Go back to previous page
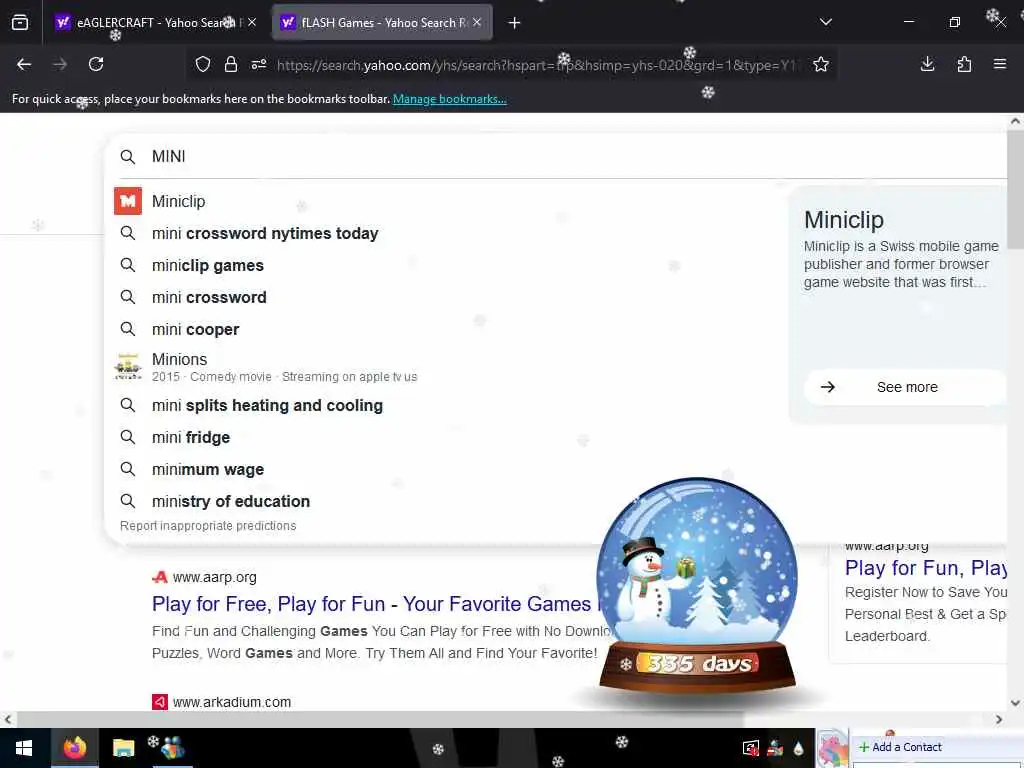The width and height of the screenshot is (1024, 768). (24, 64)
